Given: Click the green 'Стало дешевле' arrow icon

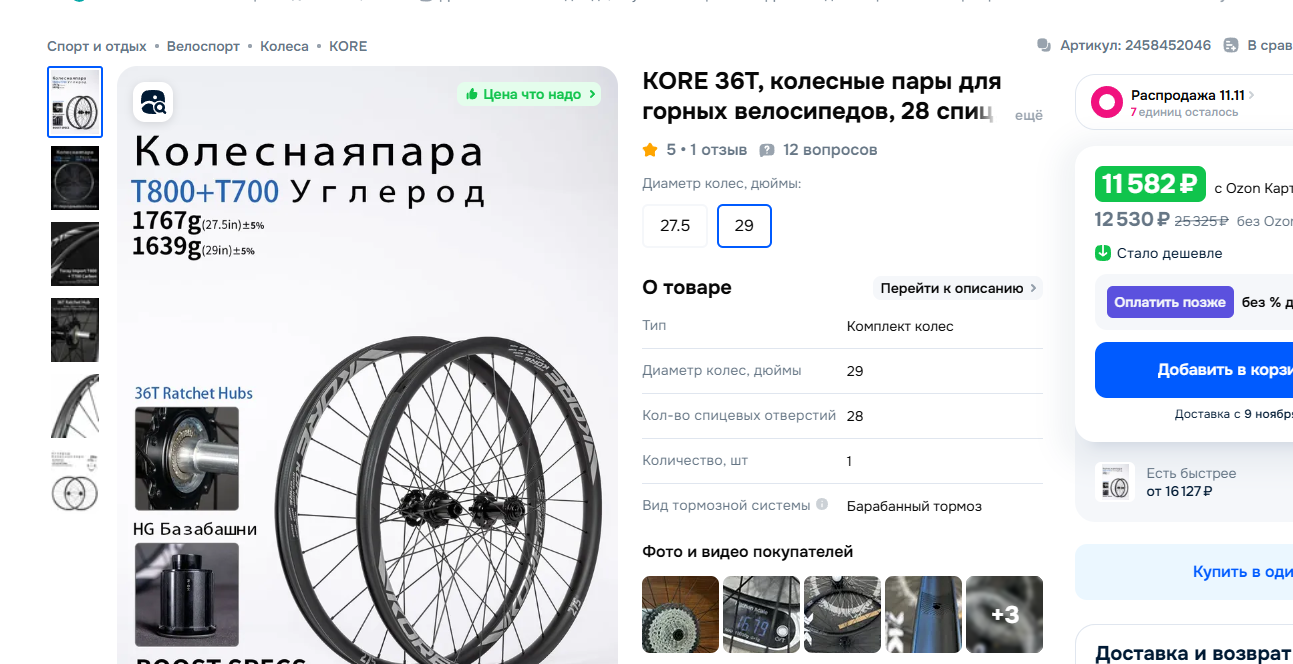Looking at the screenshot, I should point(1103,253).
